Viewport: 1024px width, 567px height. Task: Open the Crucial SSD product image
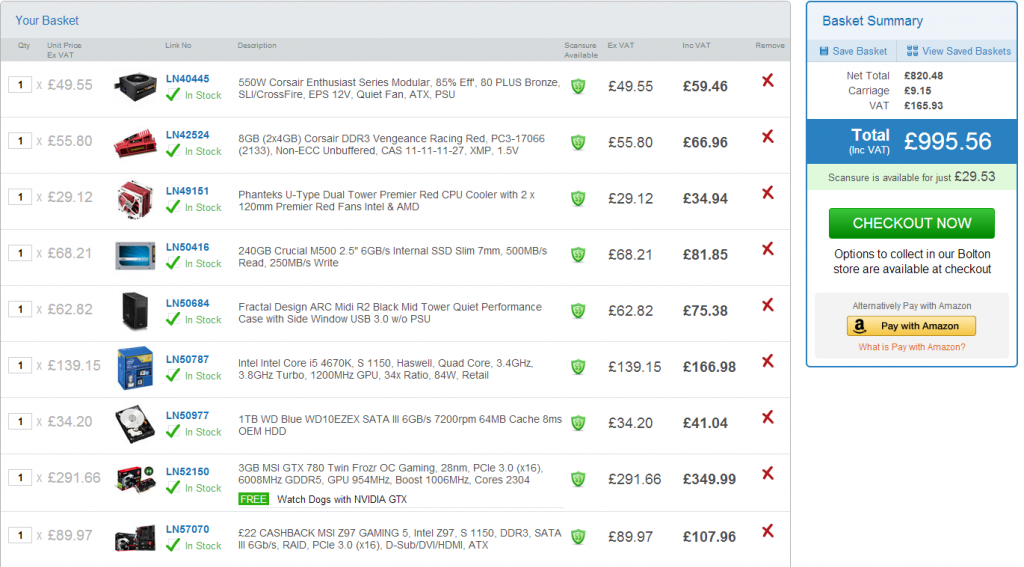click(135, 255)
